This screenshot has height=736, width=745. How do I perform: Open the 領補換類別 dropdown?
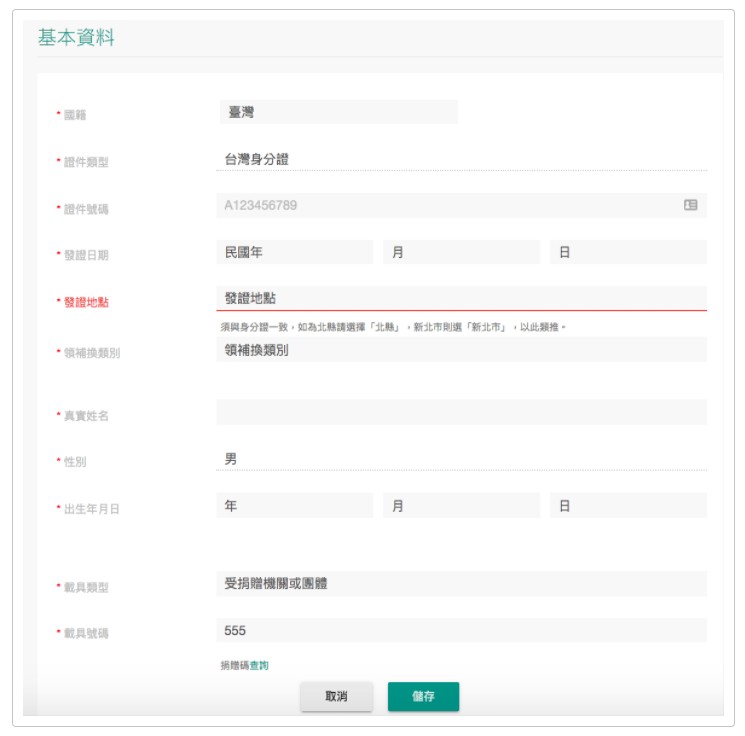(461, 350)
